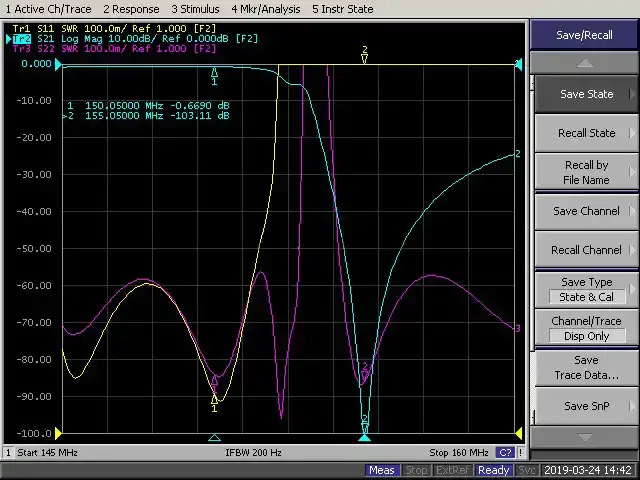Open the 1 Active Ch/Trace menu

(x=48, y=9)
